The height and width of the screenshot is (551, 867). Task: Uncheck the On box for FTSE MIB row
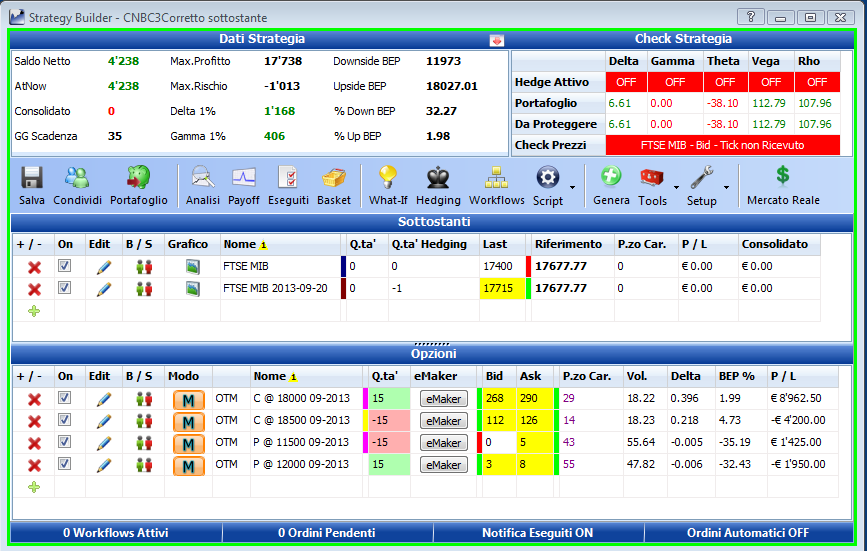click(x=65, y=266)
